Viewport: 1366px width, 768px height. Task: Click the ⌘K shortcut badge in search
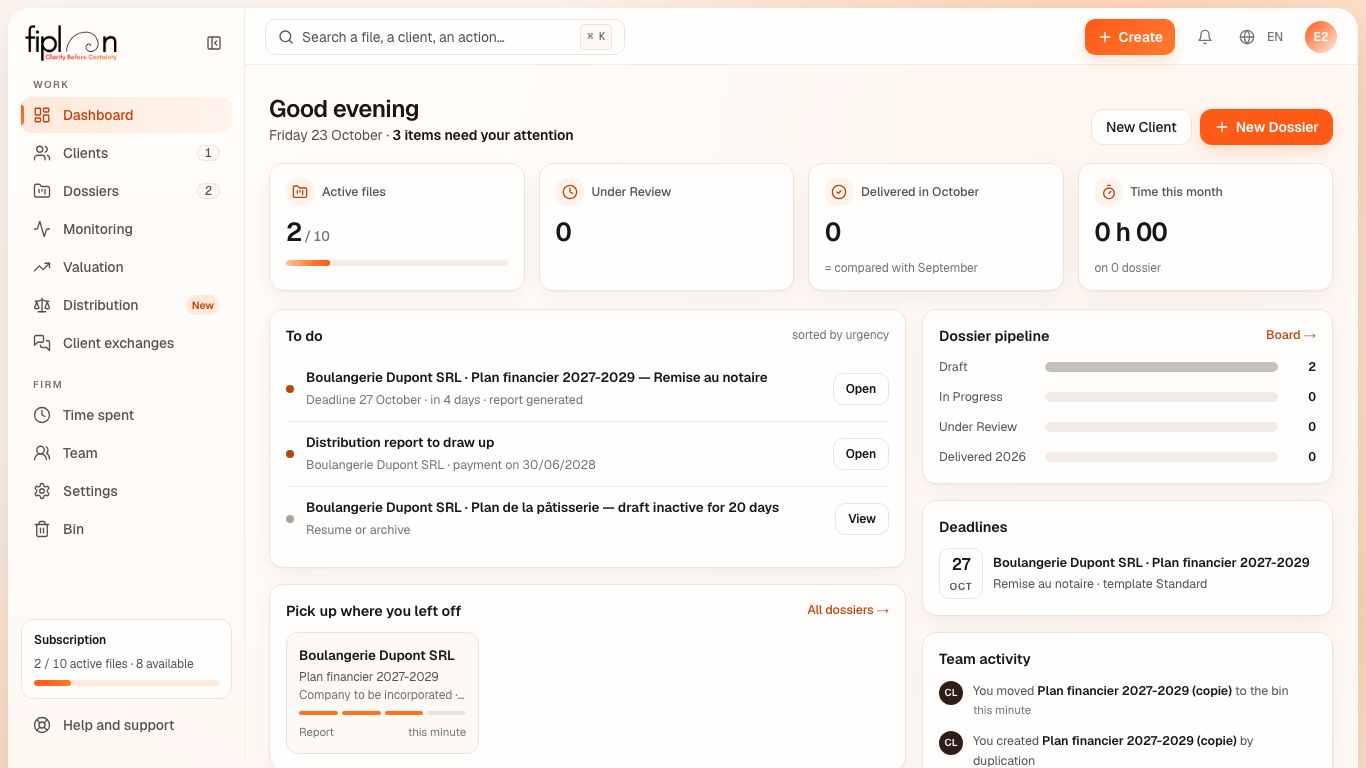pyautogui.click(x=596, y=37)
